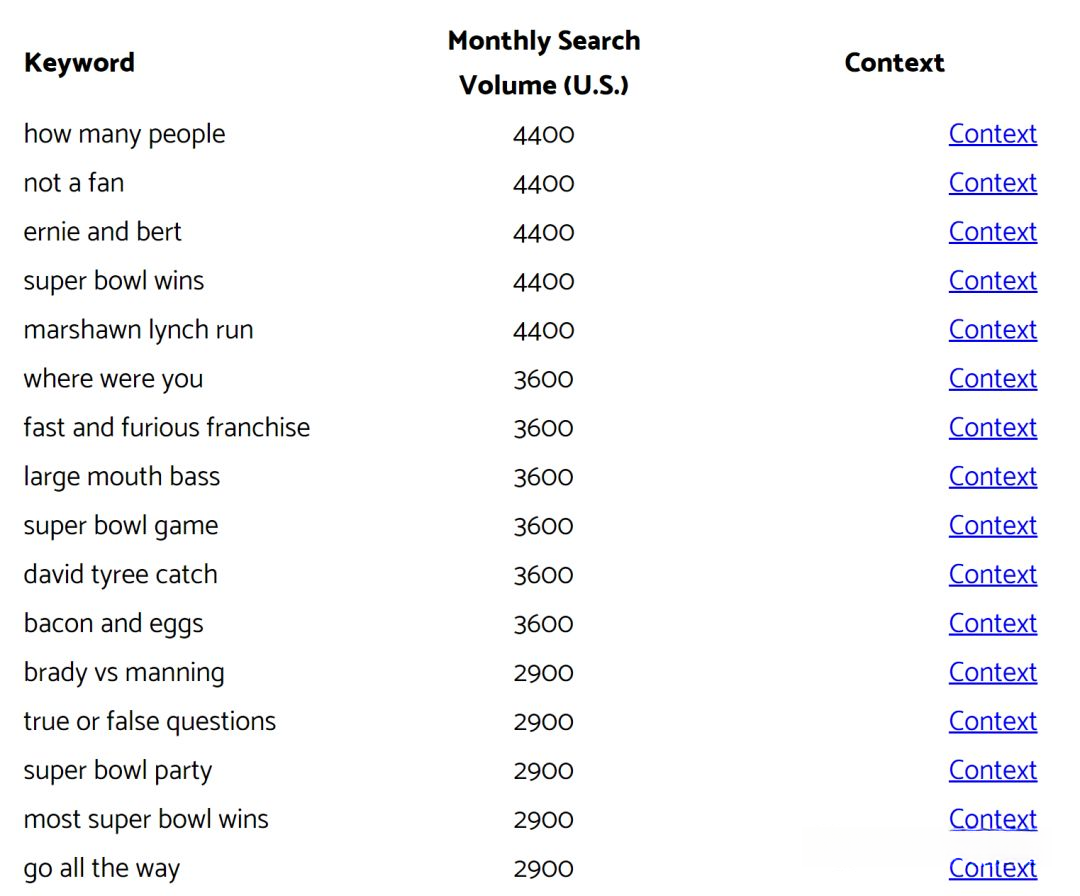The height and width of the screenshot is (896, 1080).
Task: Click Context link in 'not a fan' row
Action: (992, 183)
